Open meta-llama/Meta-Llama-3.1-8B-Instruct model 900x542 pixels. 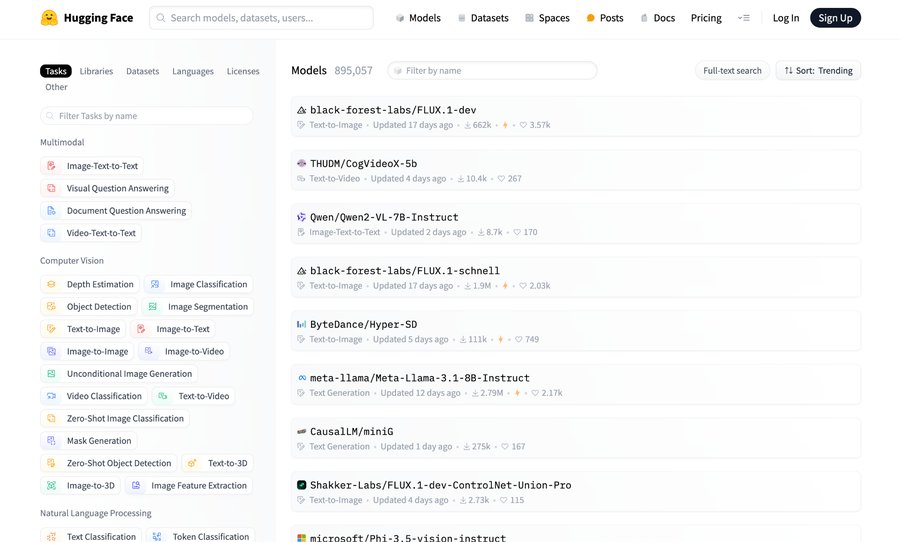coord(576,385)
